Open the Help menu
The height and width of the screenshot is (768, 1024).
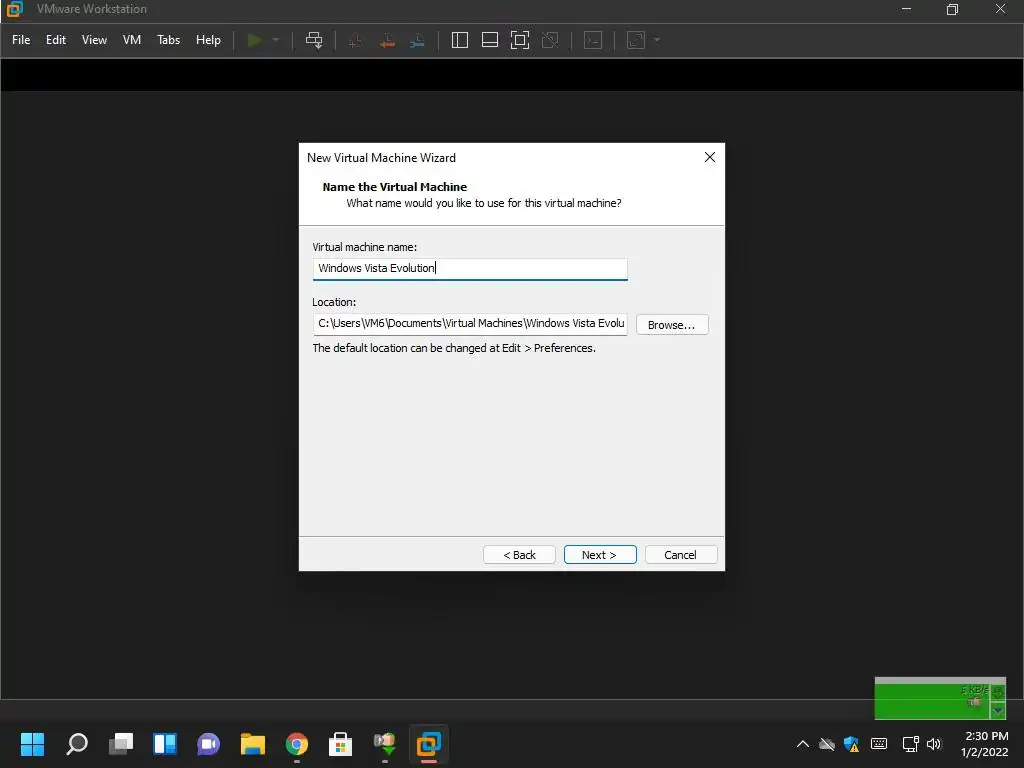208,40
